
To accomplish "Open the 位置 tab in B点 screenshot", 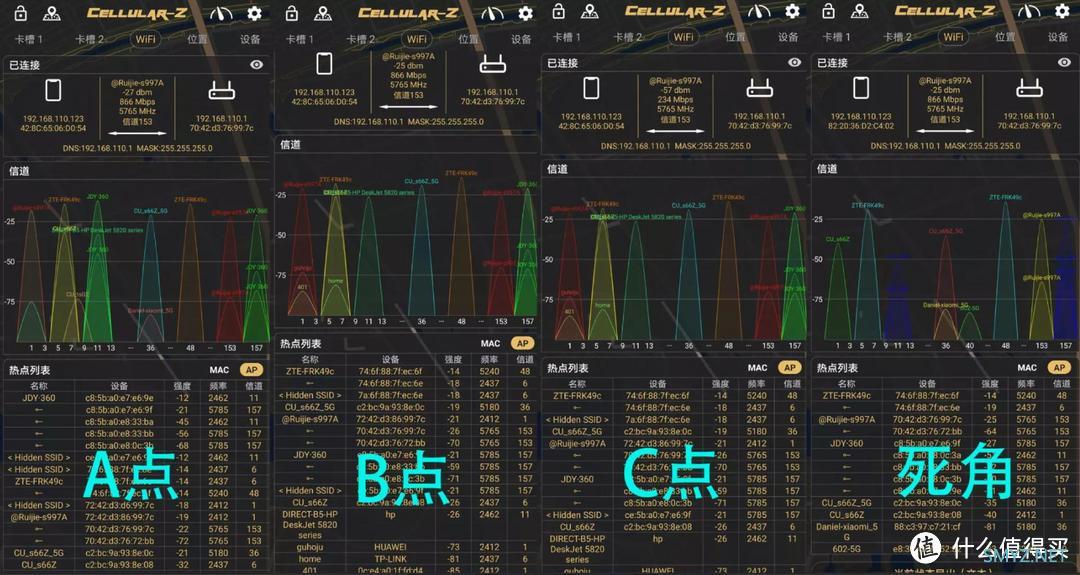I will point(468,39).
